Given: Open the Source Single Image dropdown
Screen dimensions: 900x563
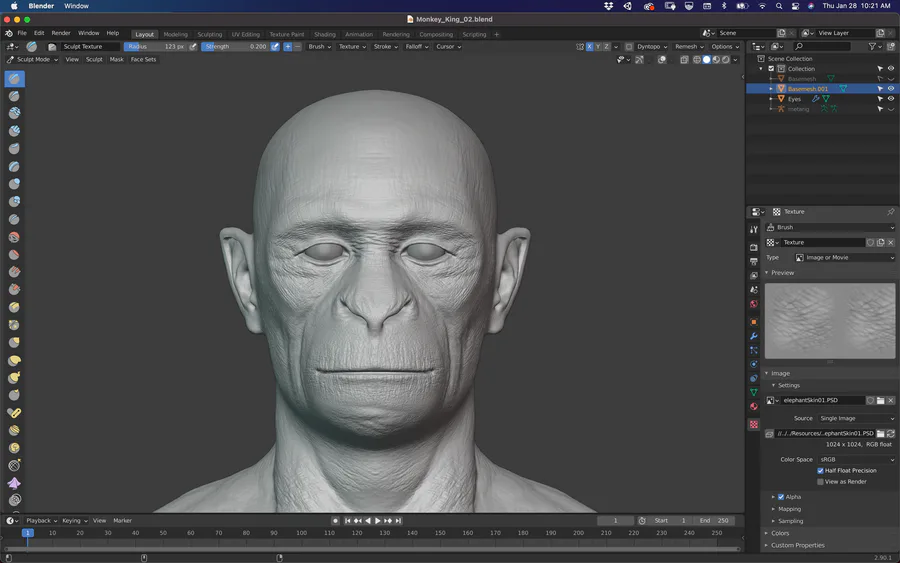Looking at the screenshot, I should (x=856, y=418).
